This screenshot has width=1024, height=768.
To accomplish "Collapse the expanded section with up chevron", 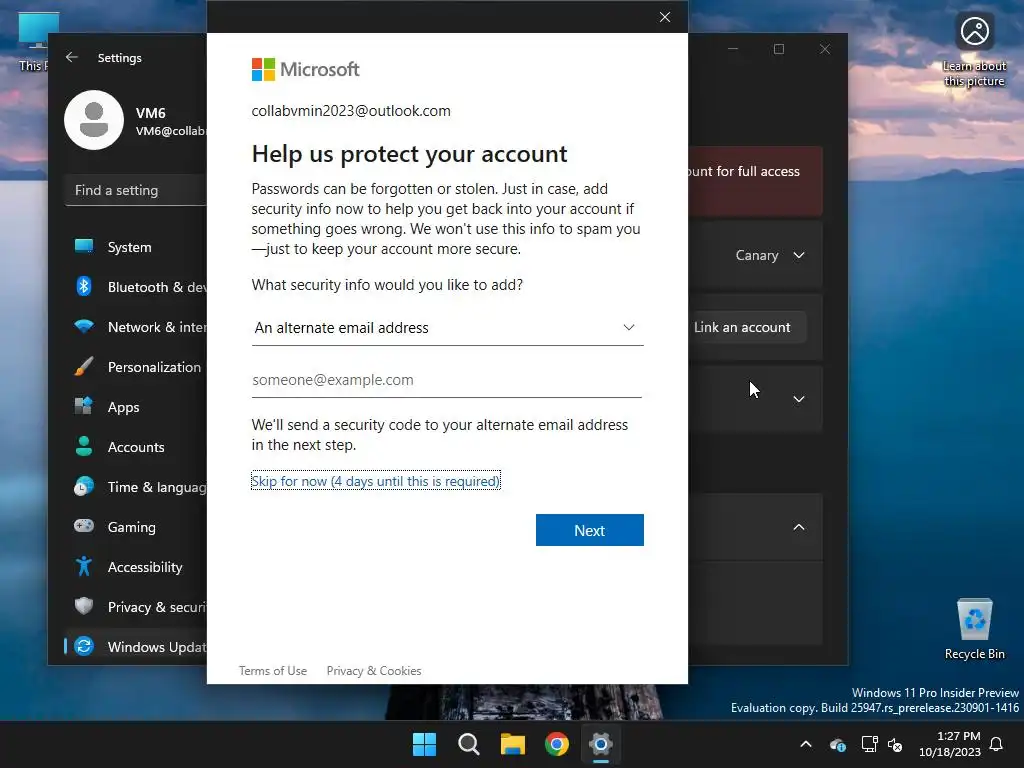I will (799, 527).
